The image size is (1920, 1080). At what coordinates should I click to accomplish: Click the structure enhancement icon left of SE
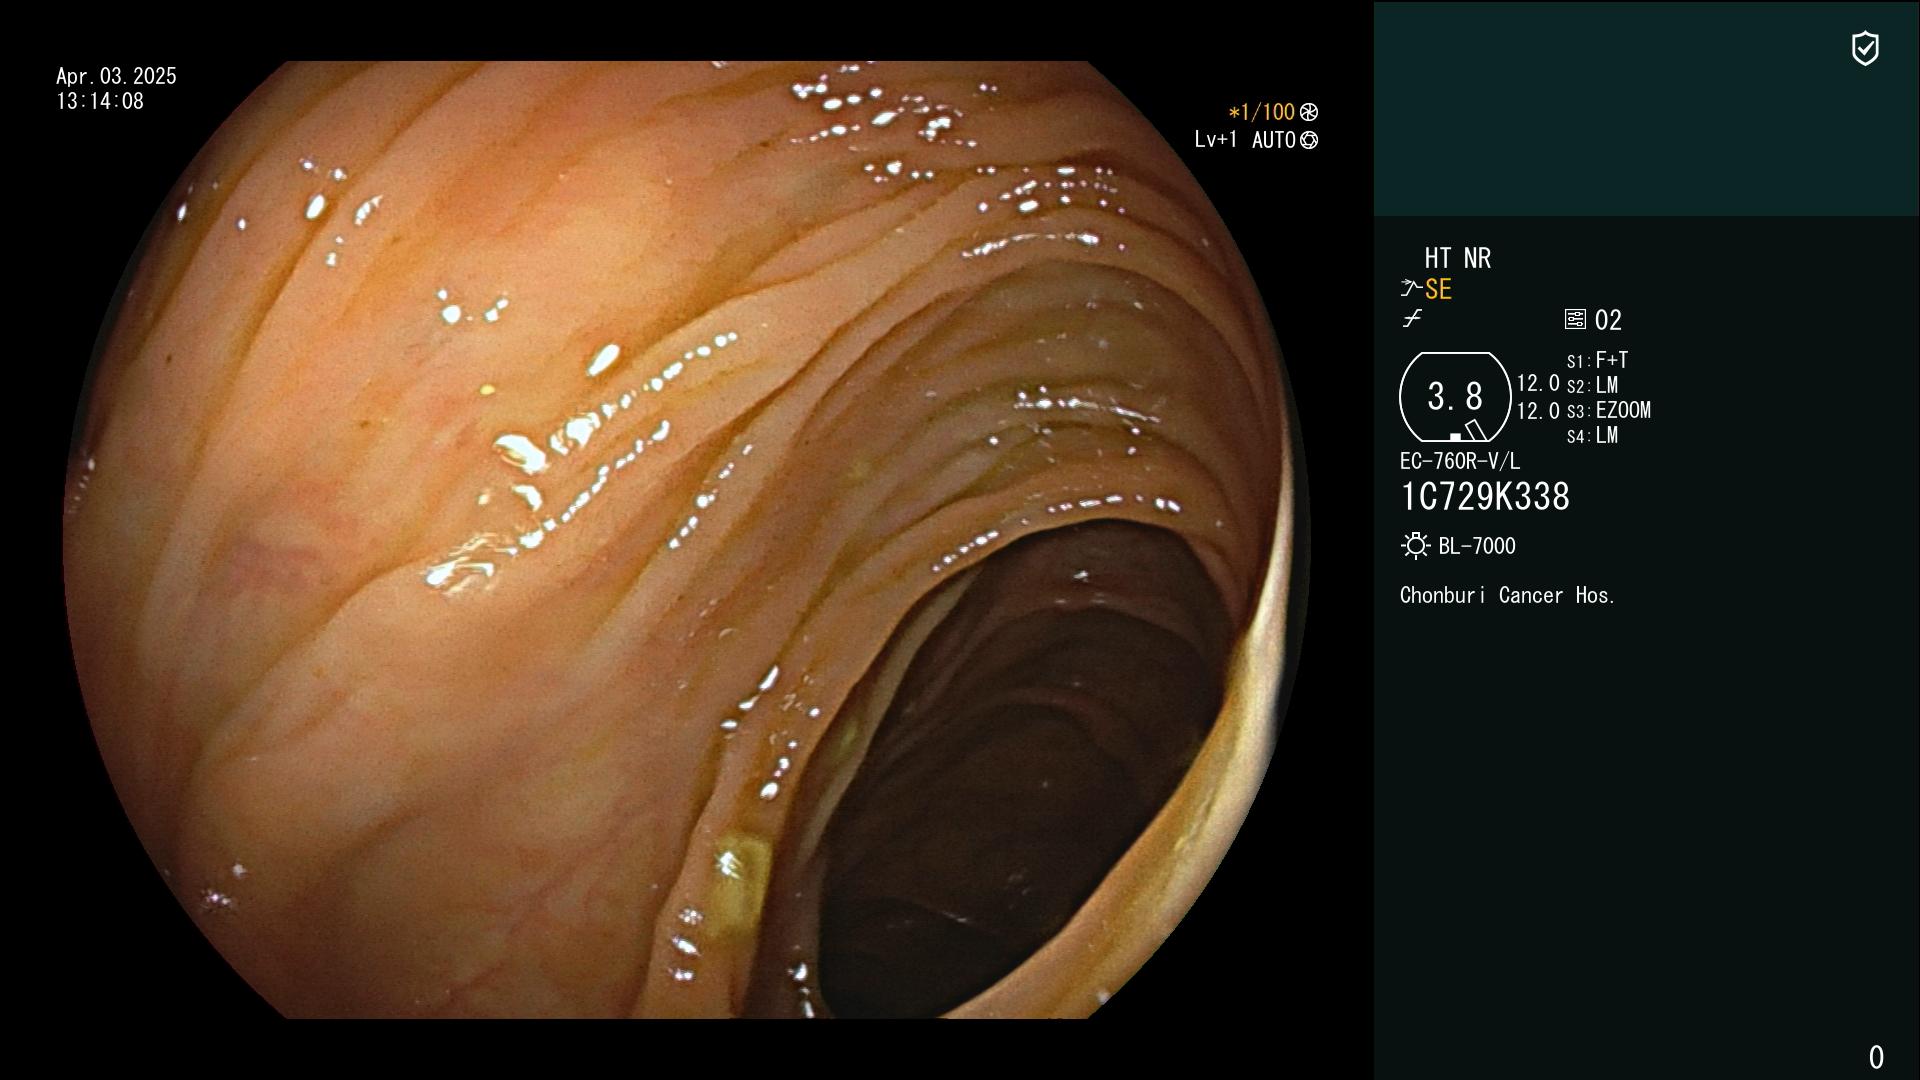tap(1411, 289)
